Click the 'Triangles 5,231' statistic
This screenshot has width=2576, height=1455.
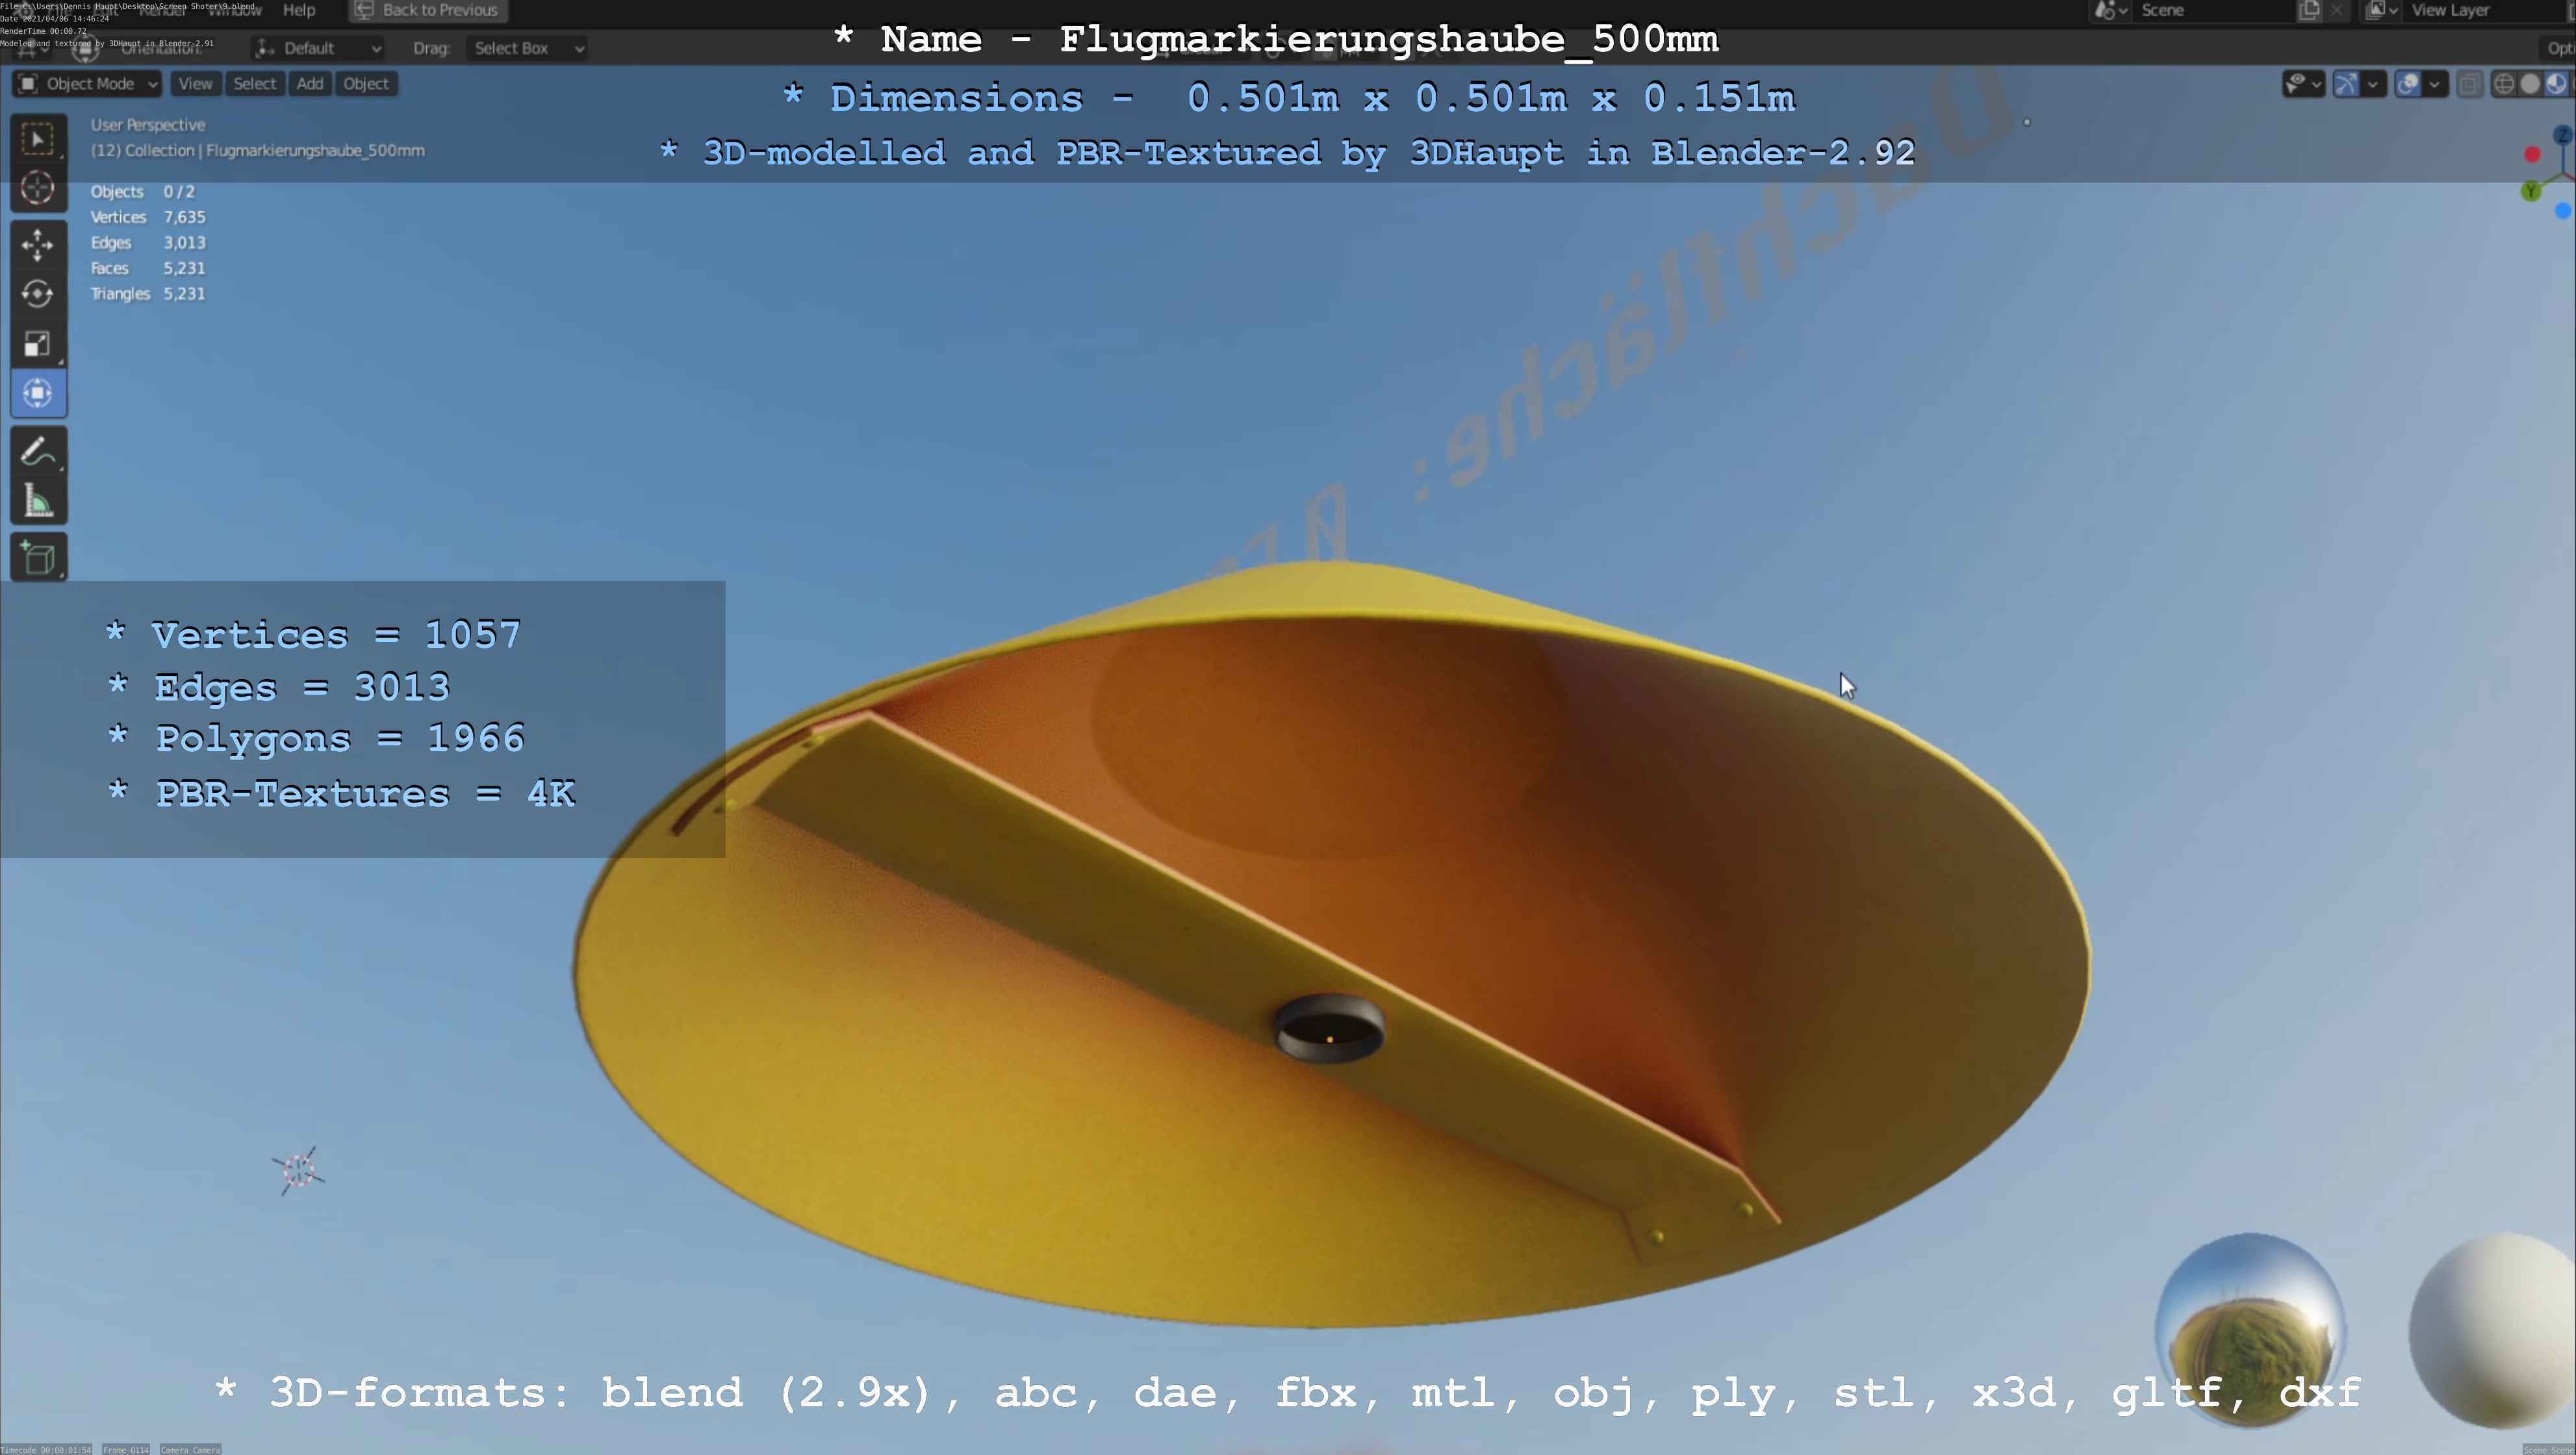coord(148,293)
